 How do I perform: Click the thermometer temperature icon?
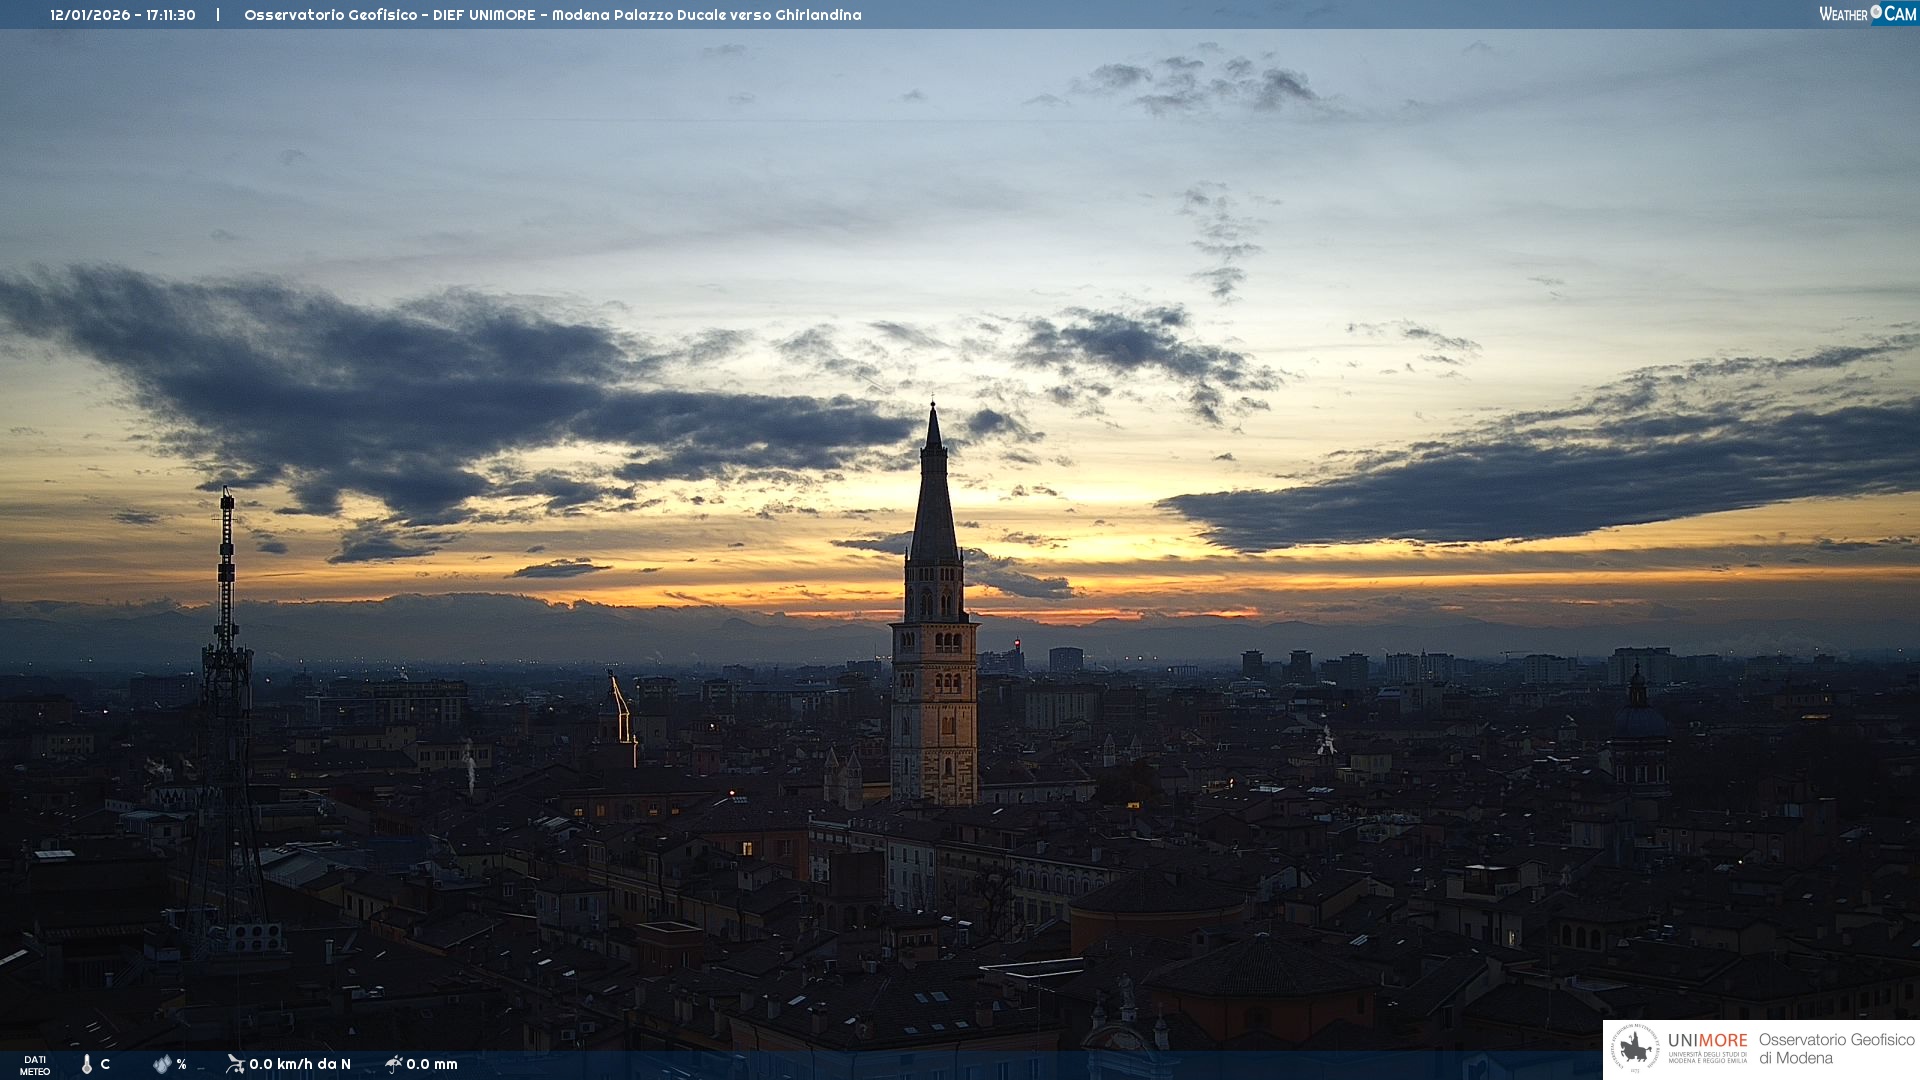tap(87, 1064)
